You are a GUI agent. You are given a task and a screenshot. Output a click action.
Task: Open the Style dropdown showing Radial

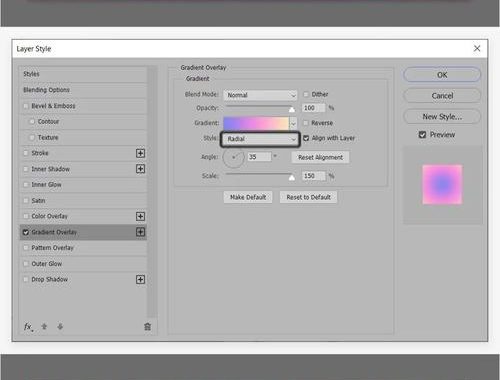tap(260, 139)
